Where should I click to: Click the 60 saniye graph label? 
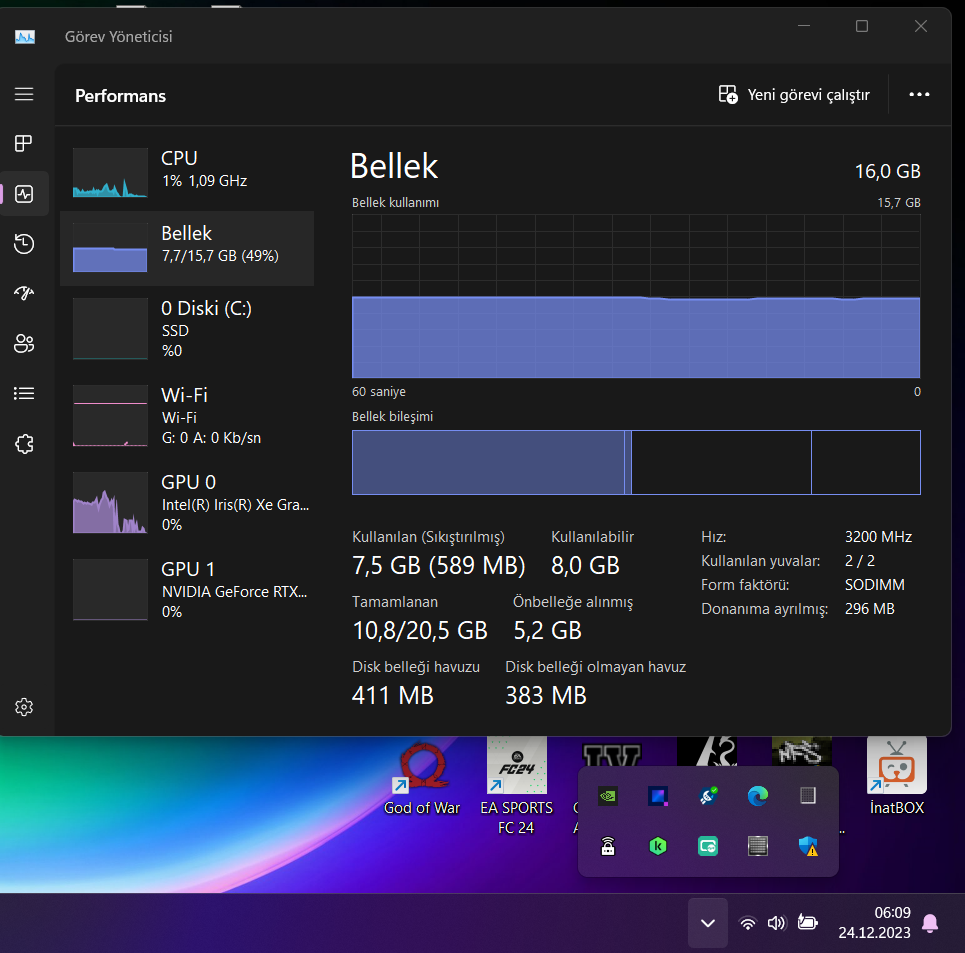(x=378, y=392)
